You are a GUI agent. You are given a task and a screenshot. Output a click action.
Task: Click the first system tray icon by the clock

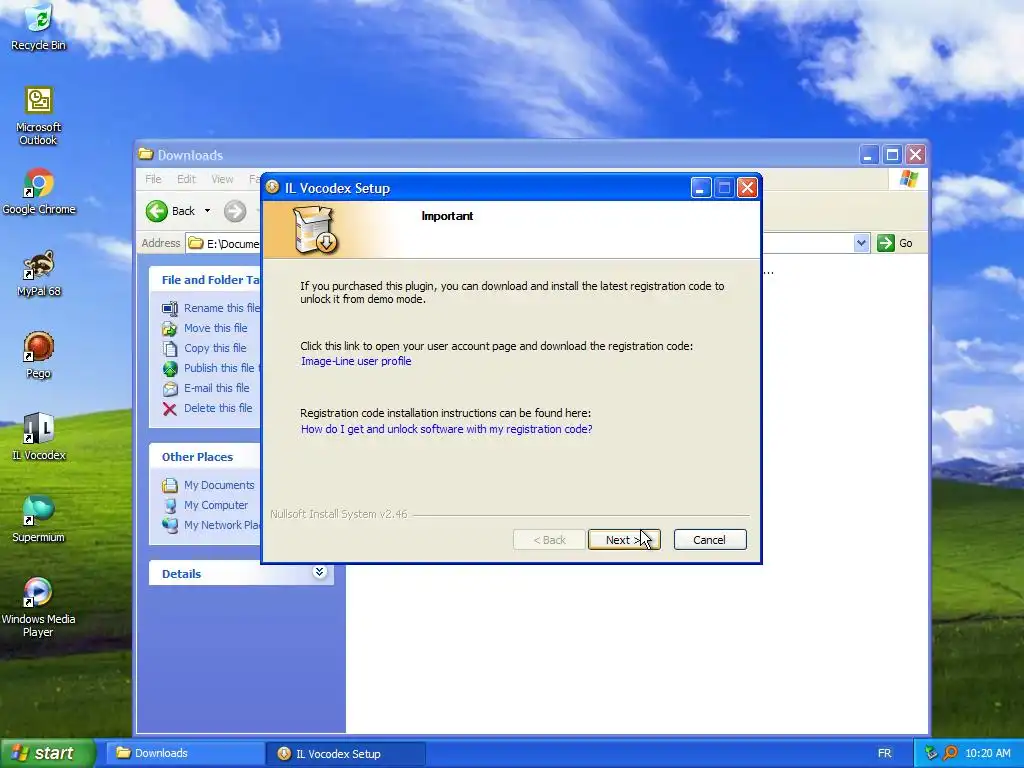tap(931, 753)
